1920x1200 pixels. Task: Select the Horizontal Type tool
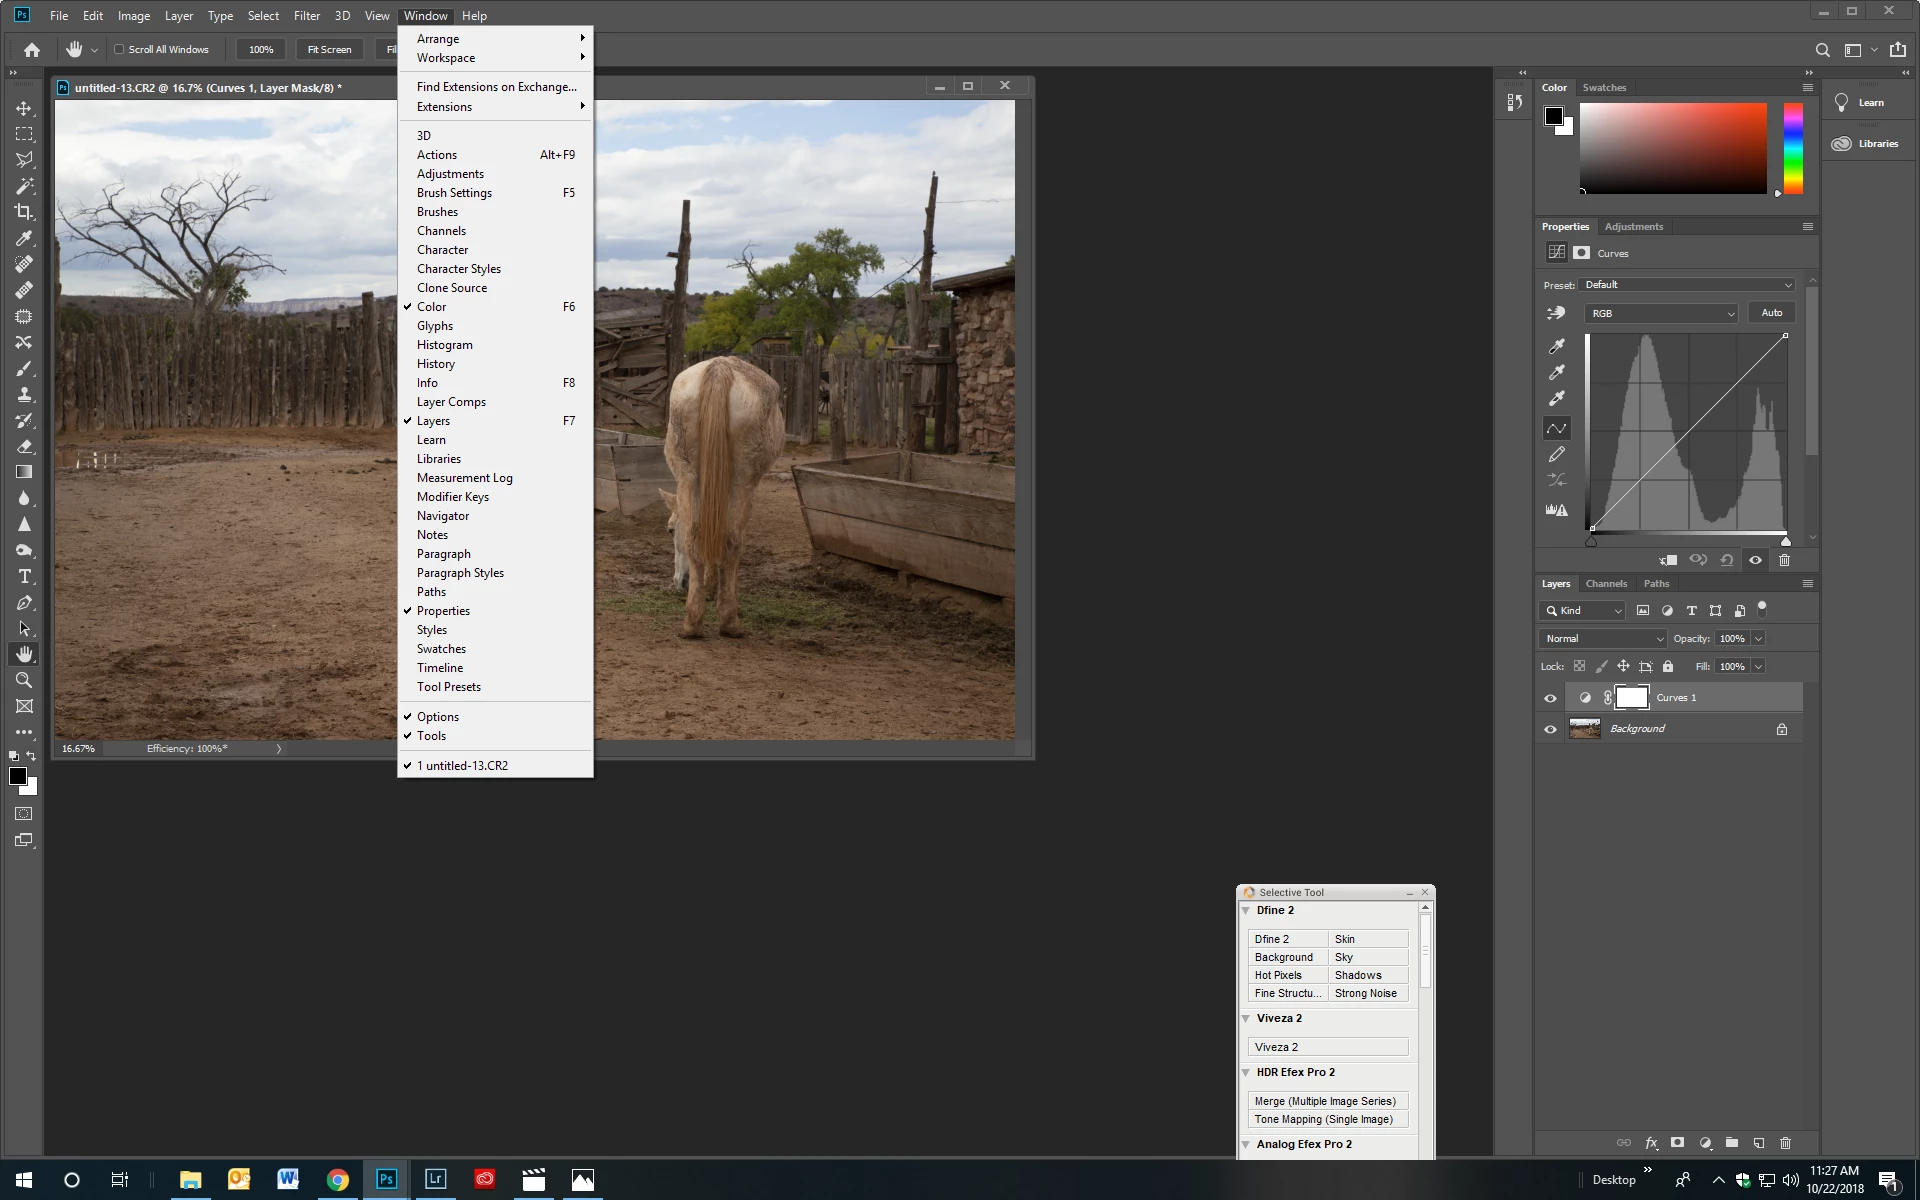point(24,576)
